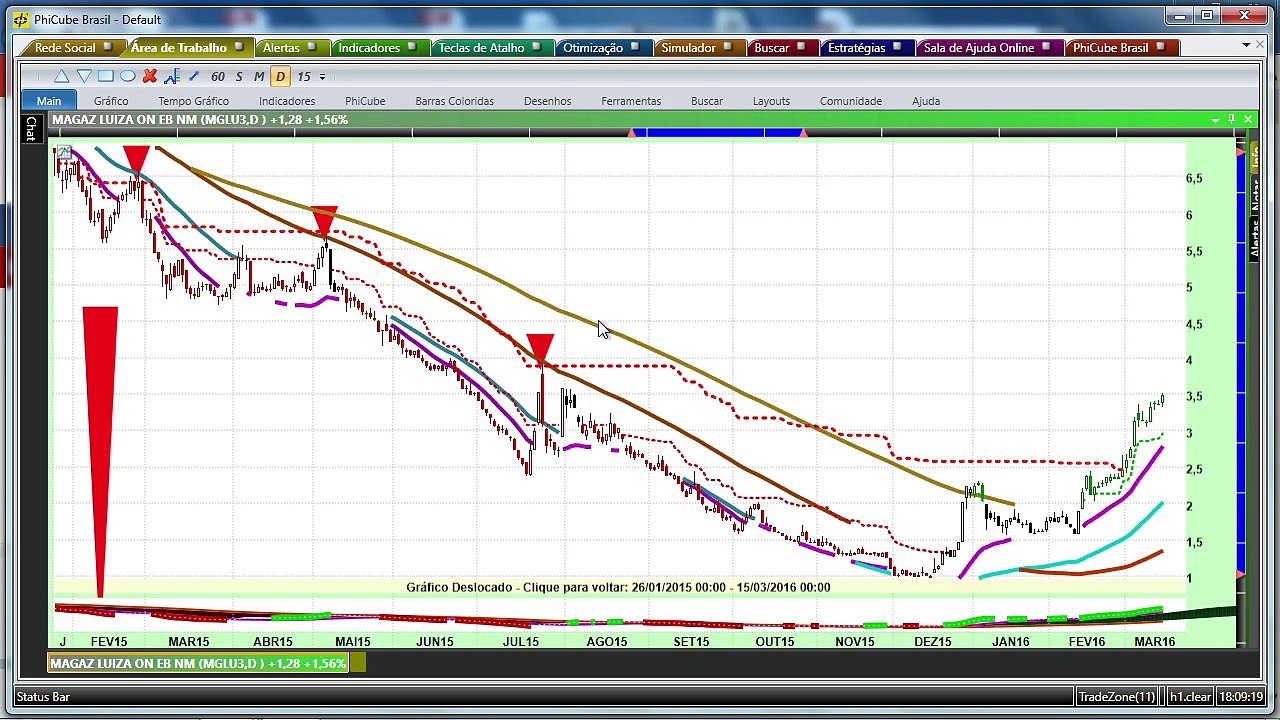Image resolution: width=1280 pixels, height=720 pixels.
Task: Open the Barras Coloridas ribbon menu
Action: [x=455, y=101]
